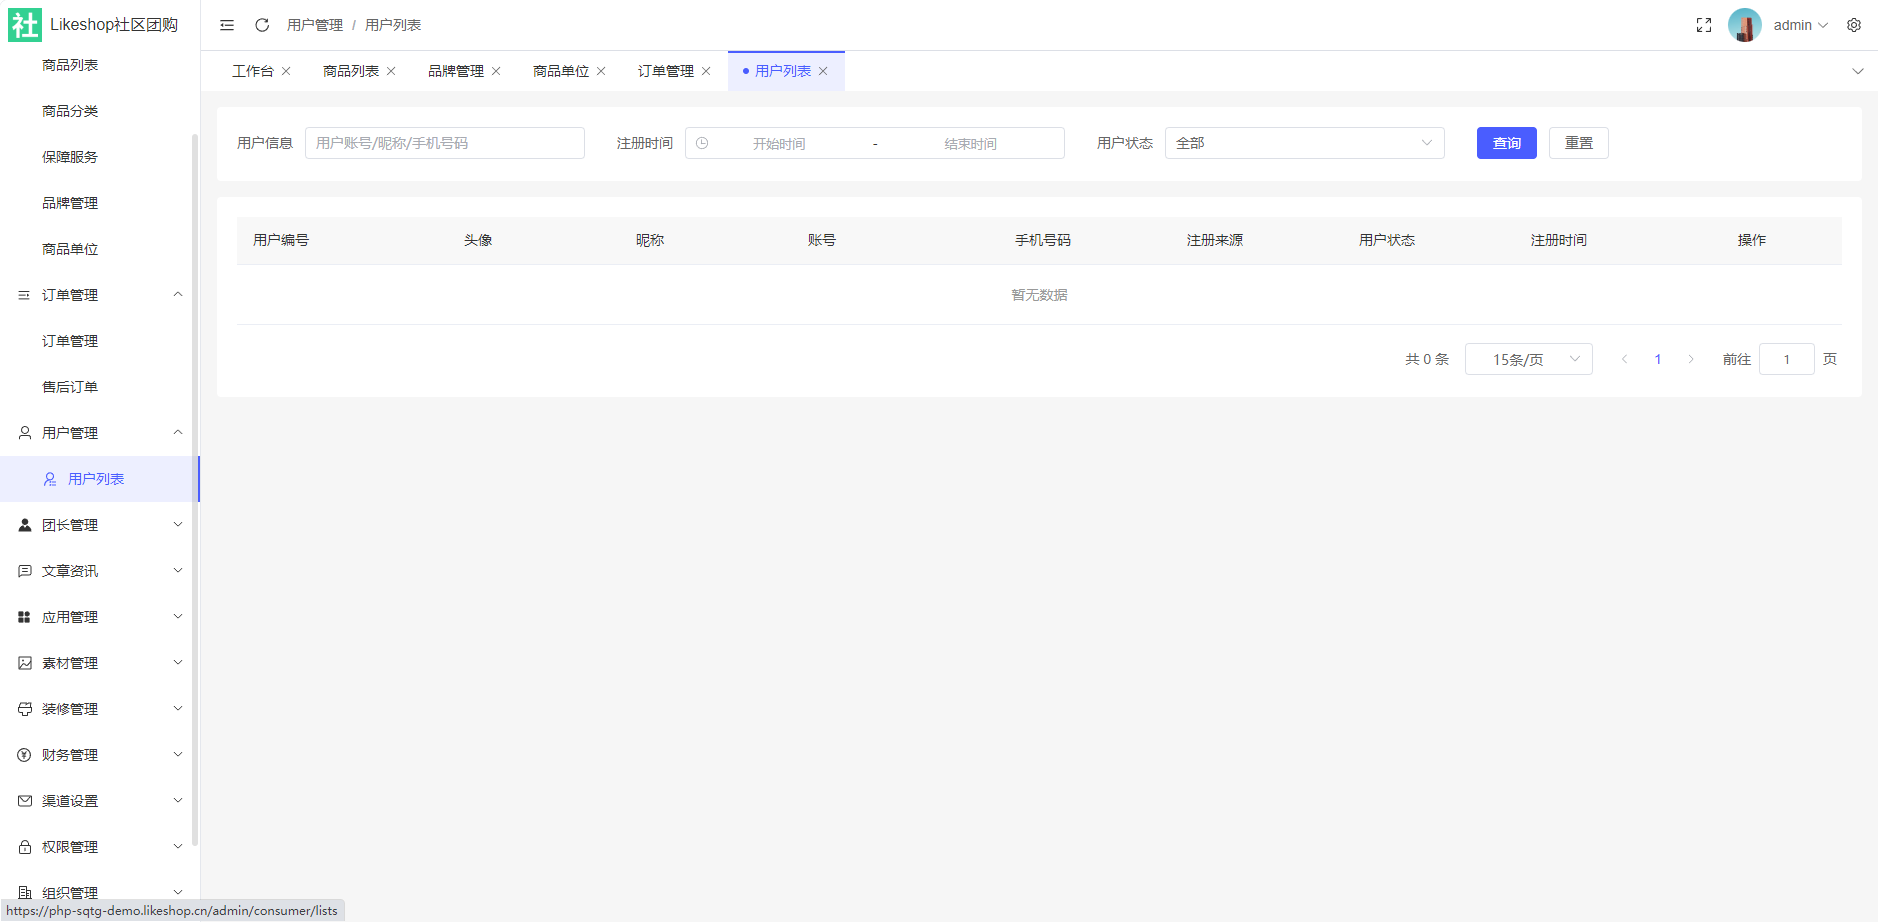This screenshot has width=1878, height=922.
Task: Toggle fullscreen mode icon
Action: [x=1704, y=25]
